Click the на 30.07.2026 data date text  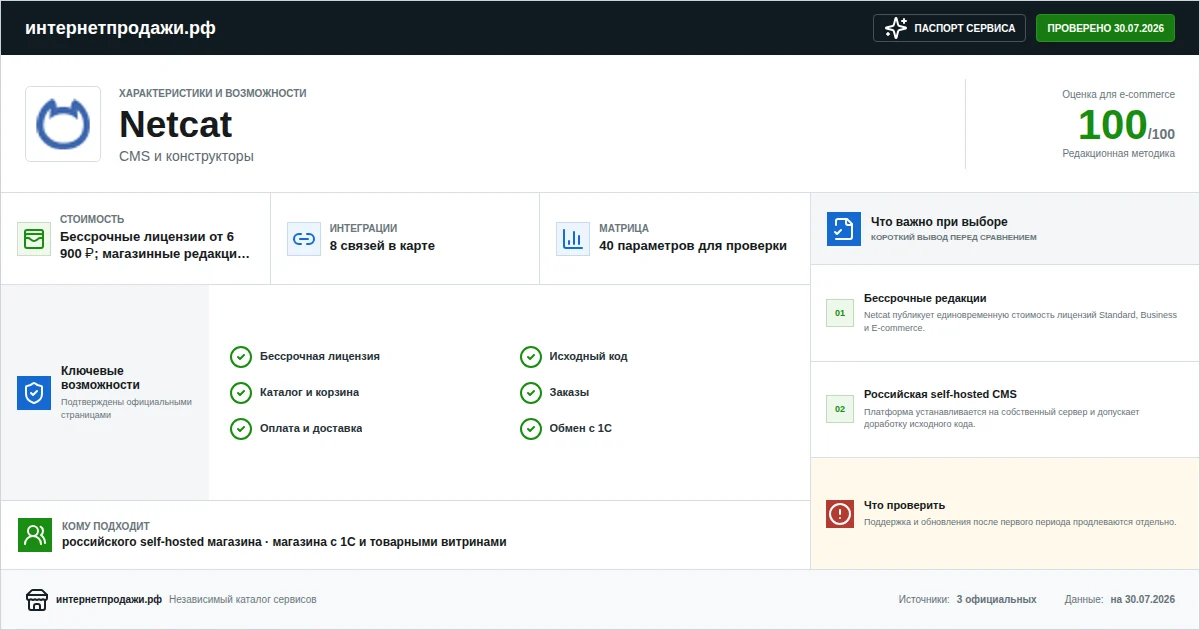1143,600
